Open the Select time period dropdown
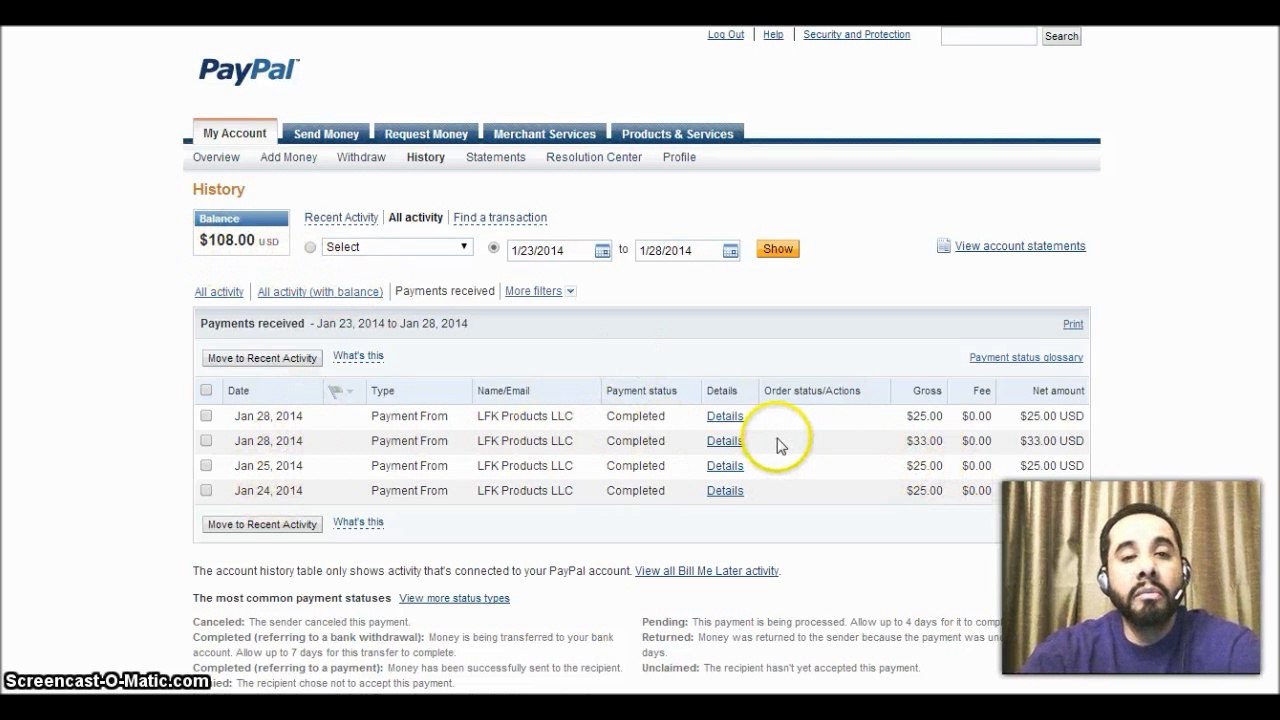 point(397,247)
